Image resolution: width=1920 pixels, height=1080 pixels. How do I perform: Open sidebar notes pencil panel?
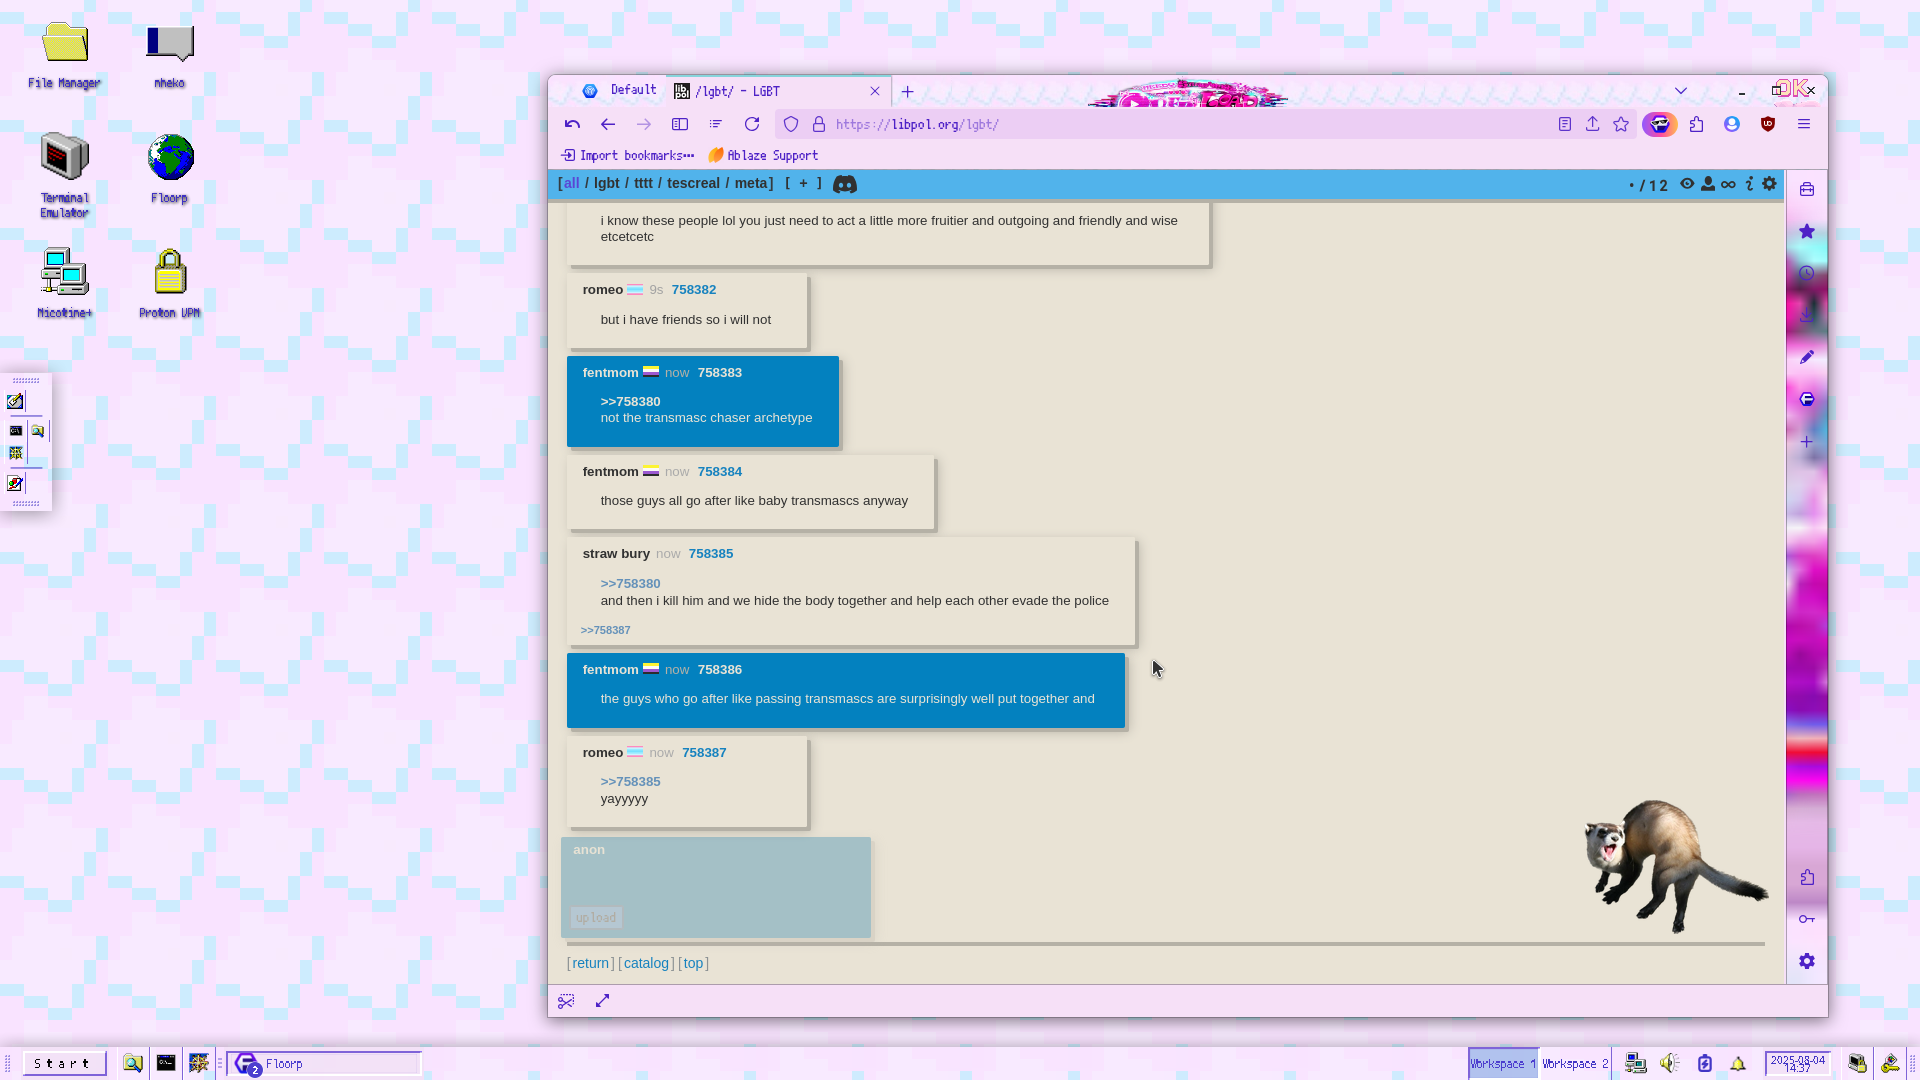[1807, 357]
